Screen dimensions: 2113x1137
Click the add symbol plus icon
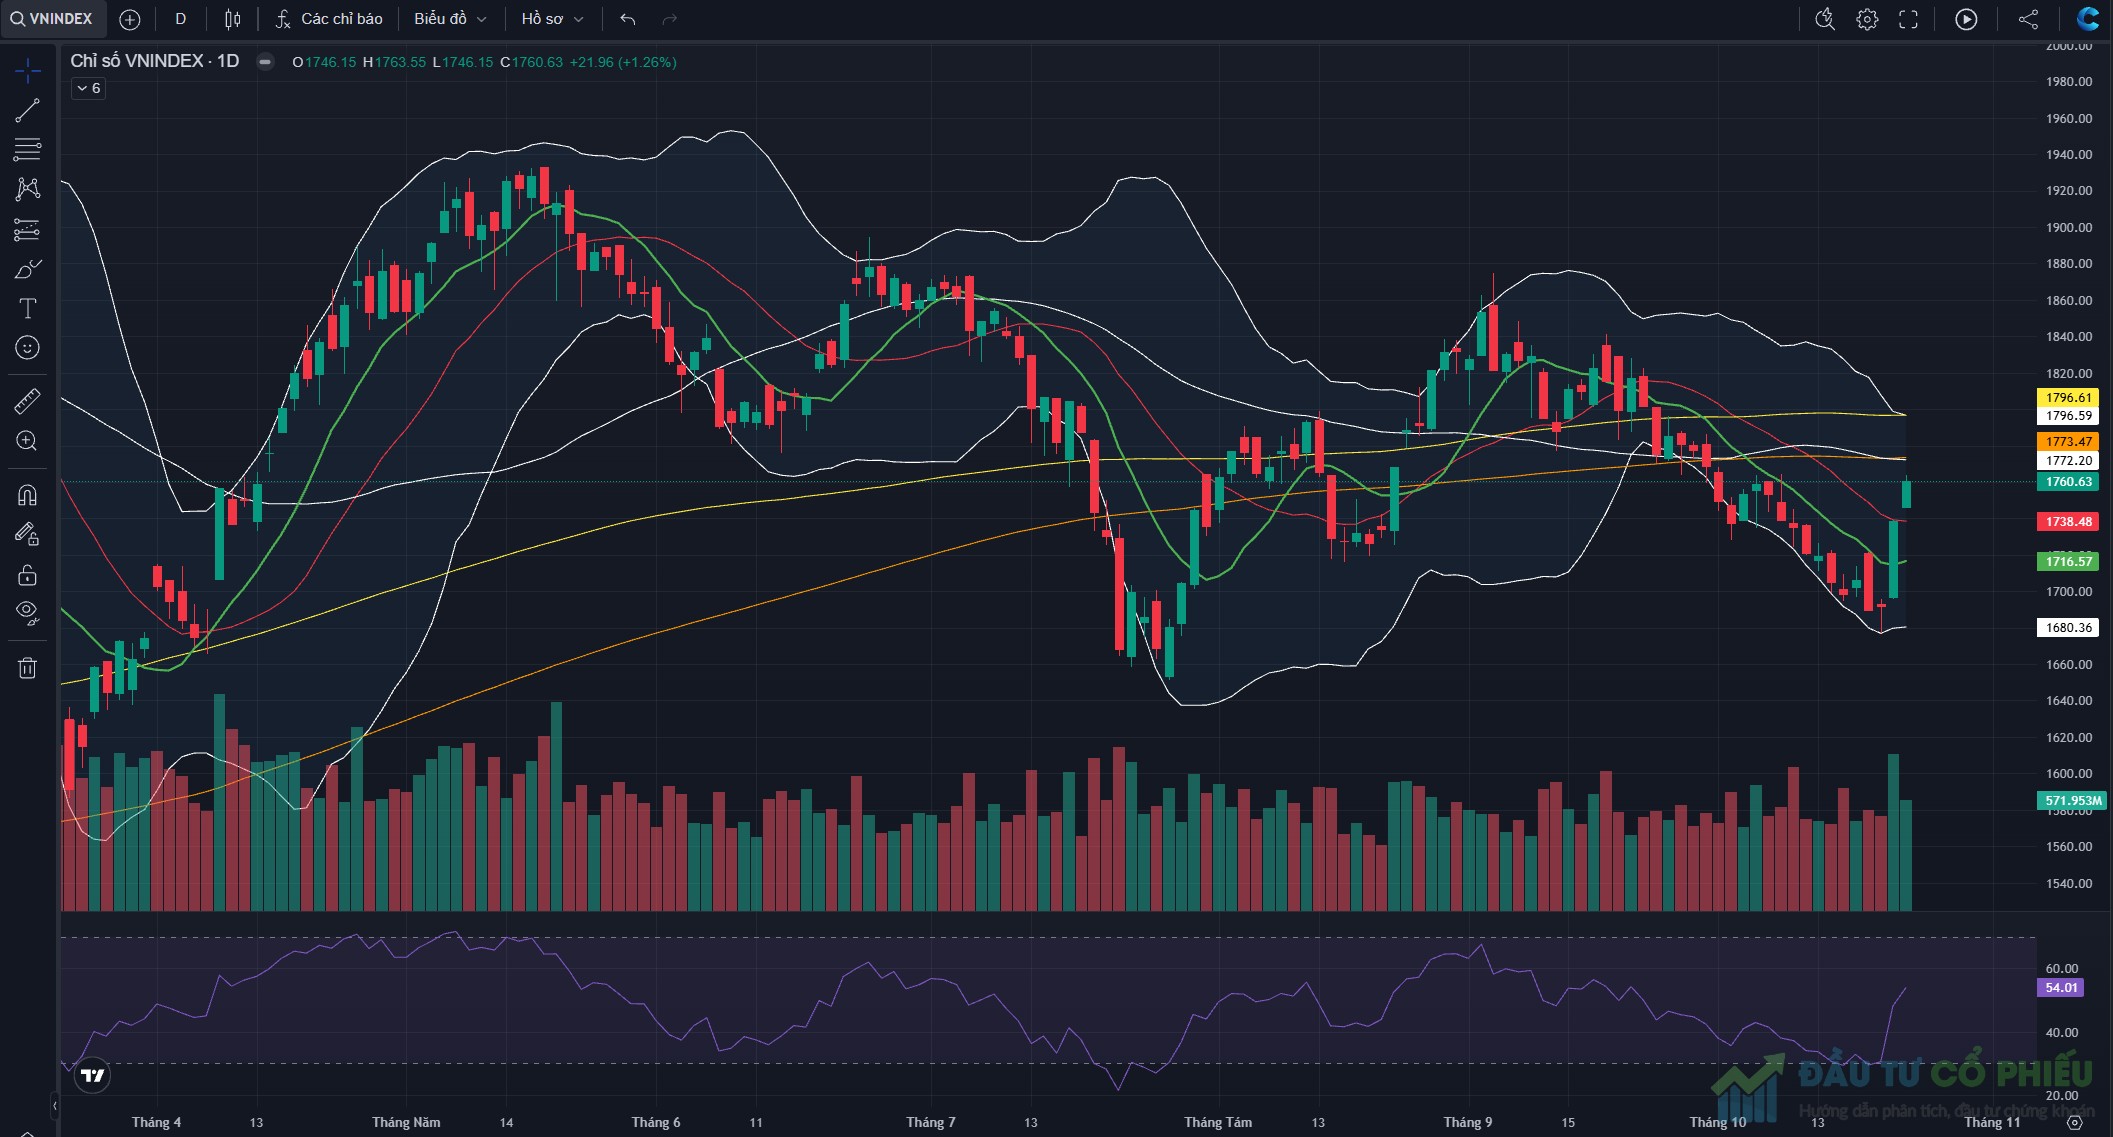point(130,19)
